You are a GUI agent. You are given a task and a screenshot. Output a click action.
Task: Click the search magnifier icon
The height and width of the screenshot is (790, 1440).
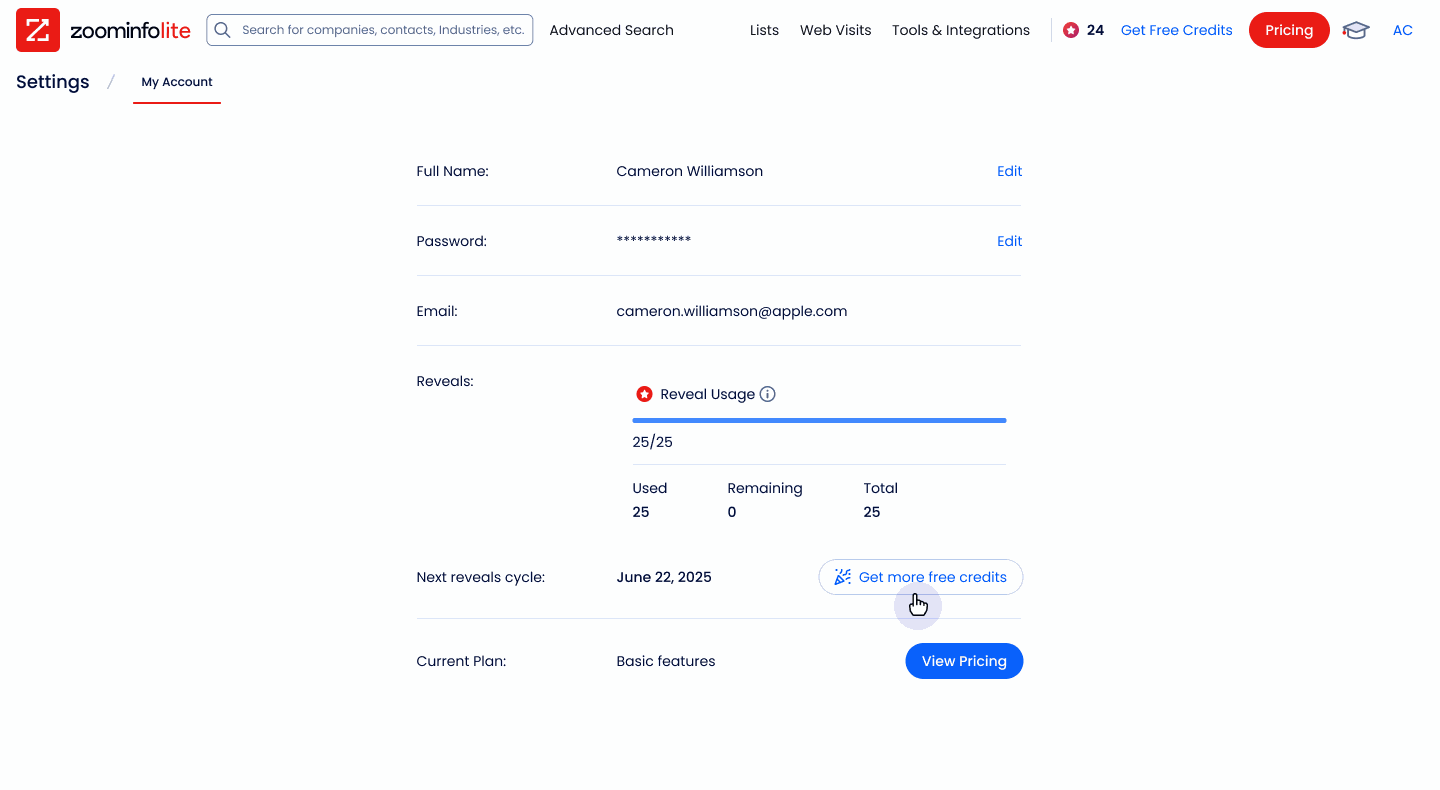tap(223, 30)
